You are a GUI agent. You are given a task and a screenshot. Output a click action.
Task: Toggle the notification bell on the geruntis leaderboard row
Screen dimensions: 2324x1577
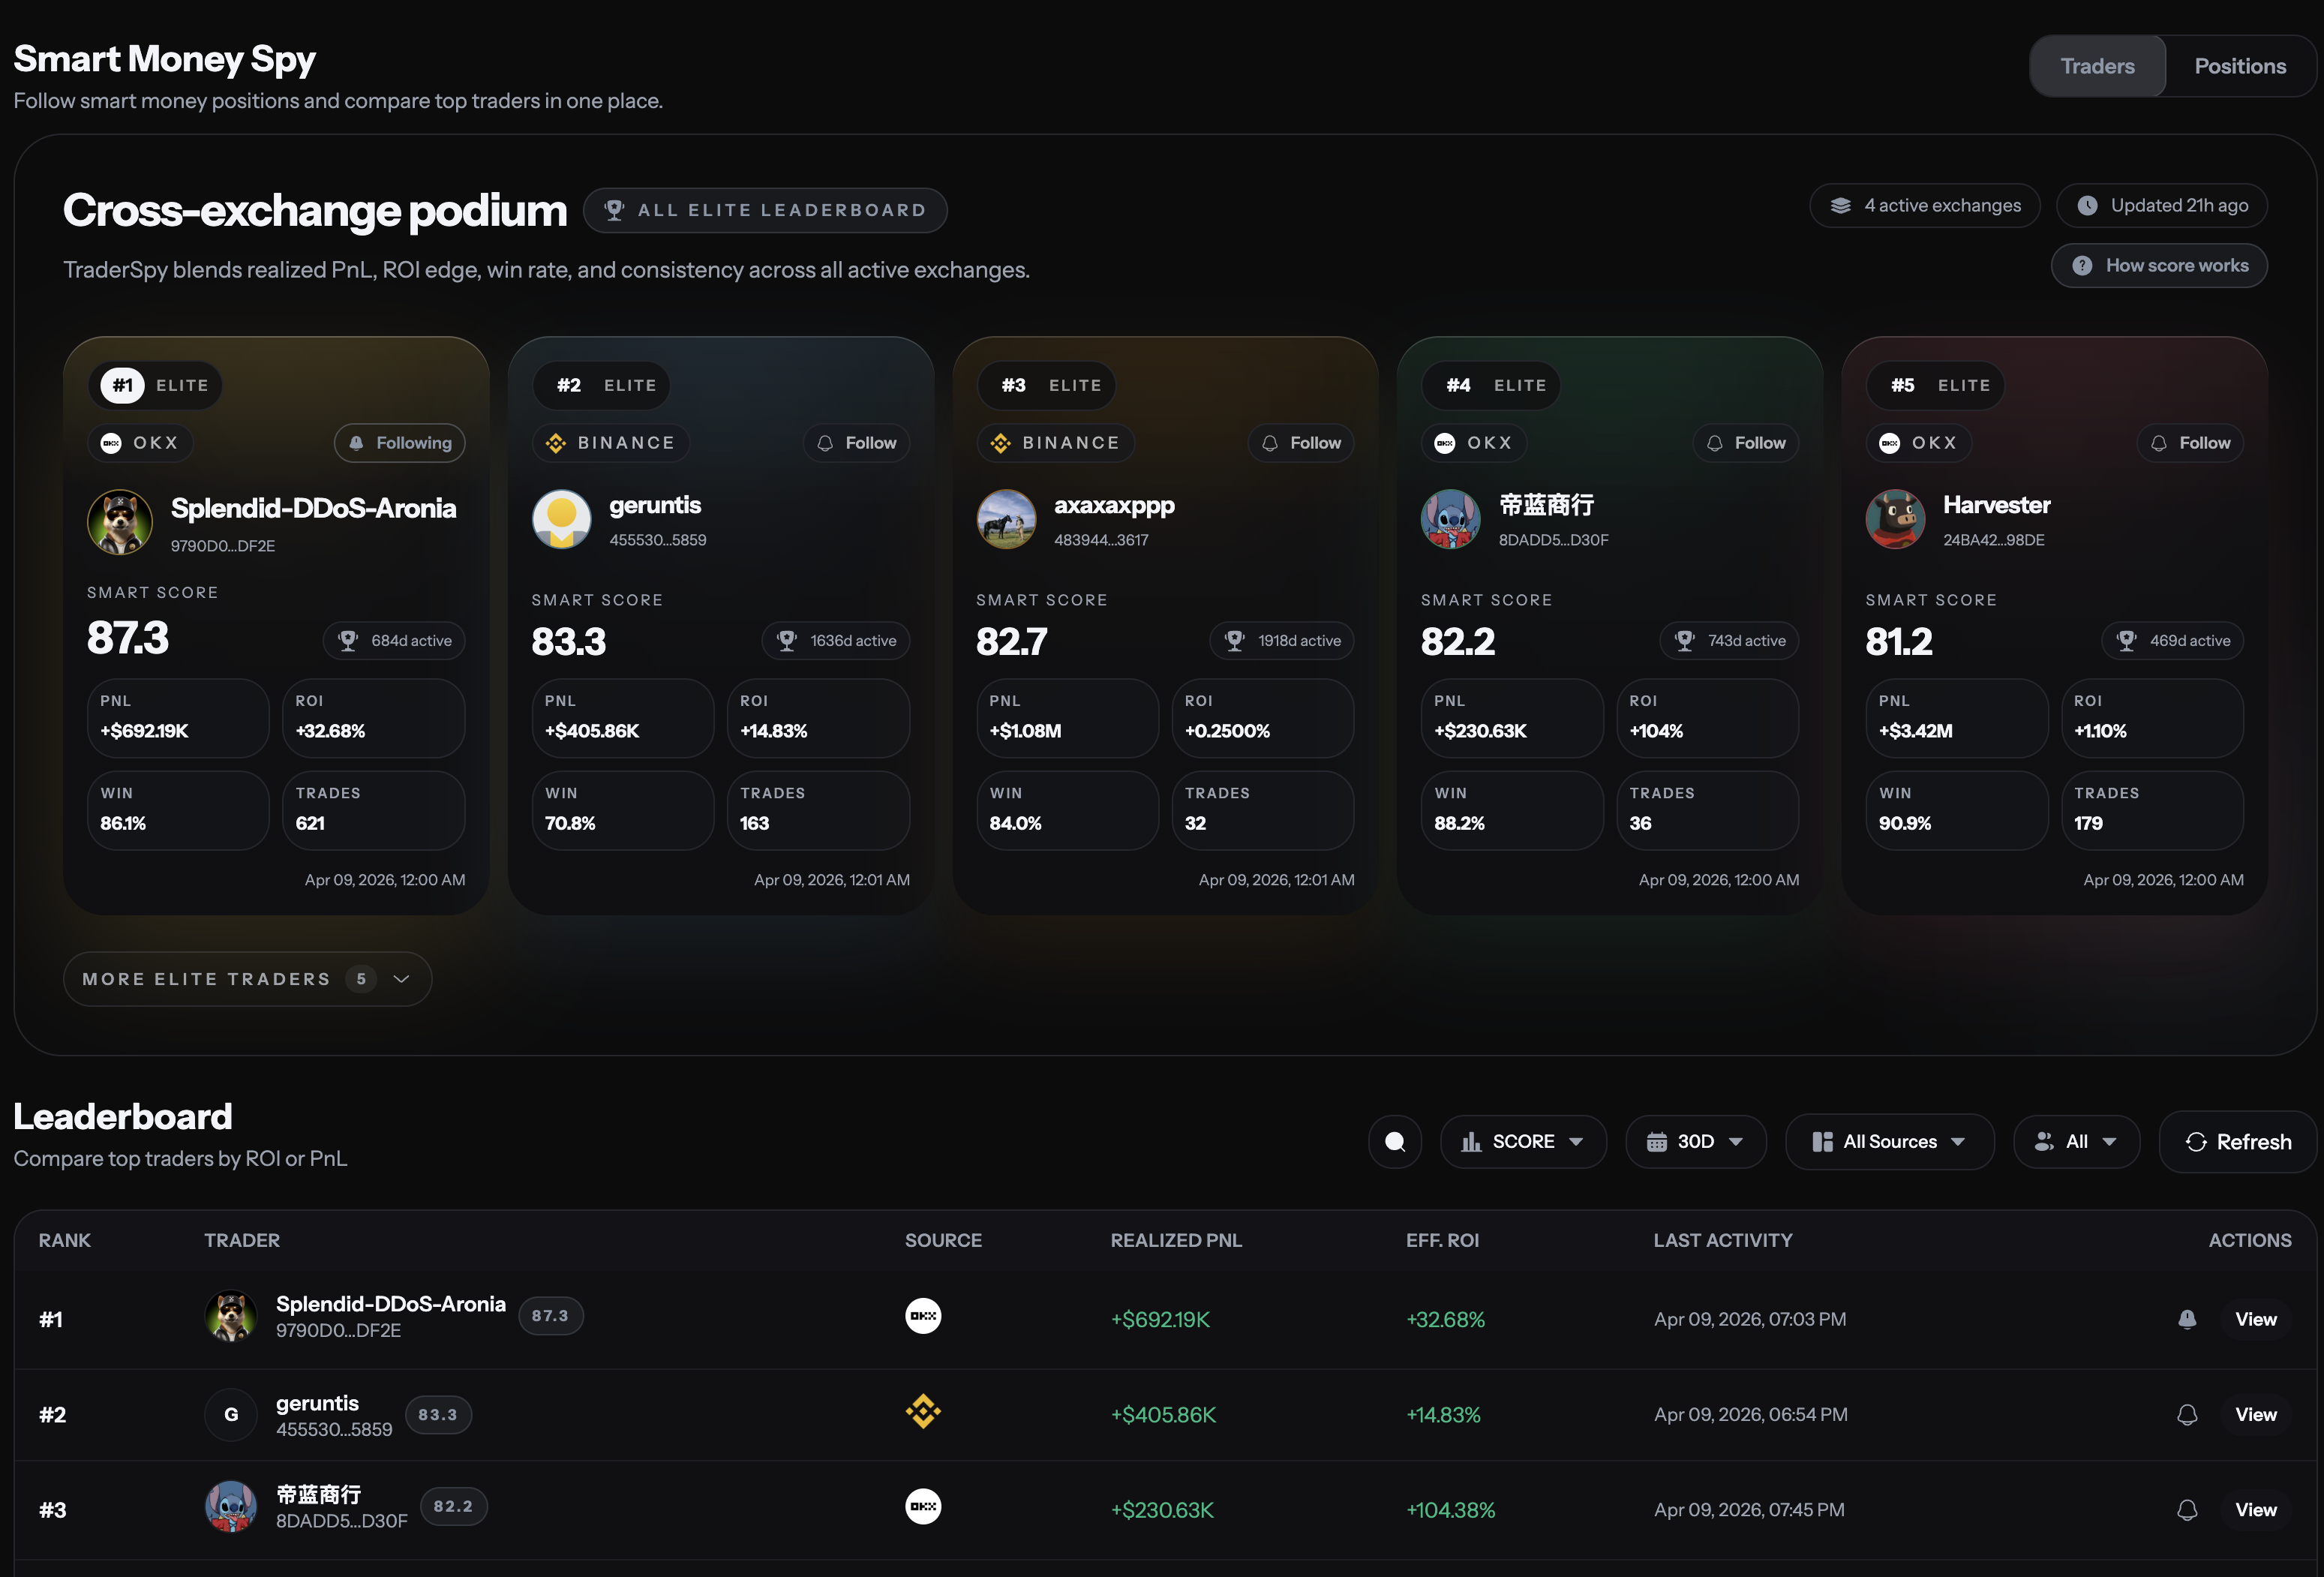[2187, 1414]
